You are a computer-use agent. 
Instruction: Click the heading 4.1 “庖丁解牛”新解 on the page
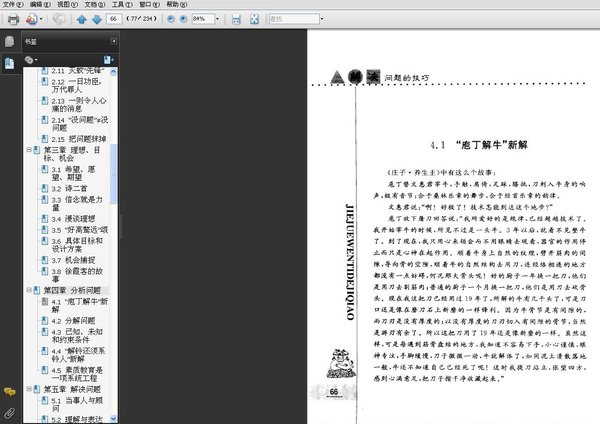(479, 145)
